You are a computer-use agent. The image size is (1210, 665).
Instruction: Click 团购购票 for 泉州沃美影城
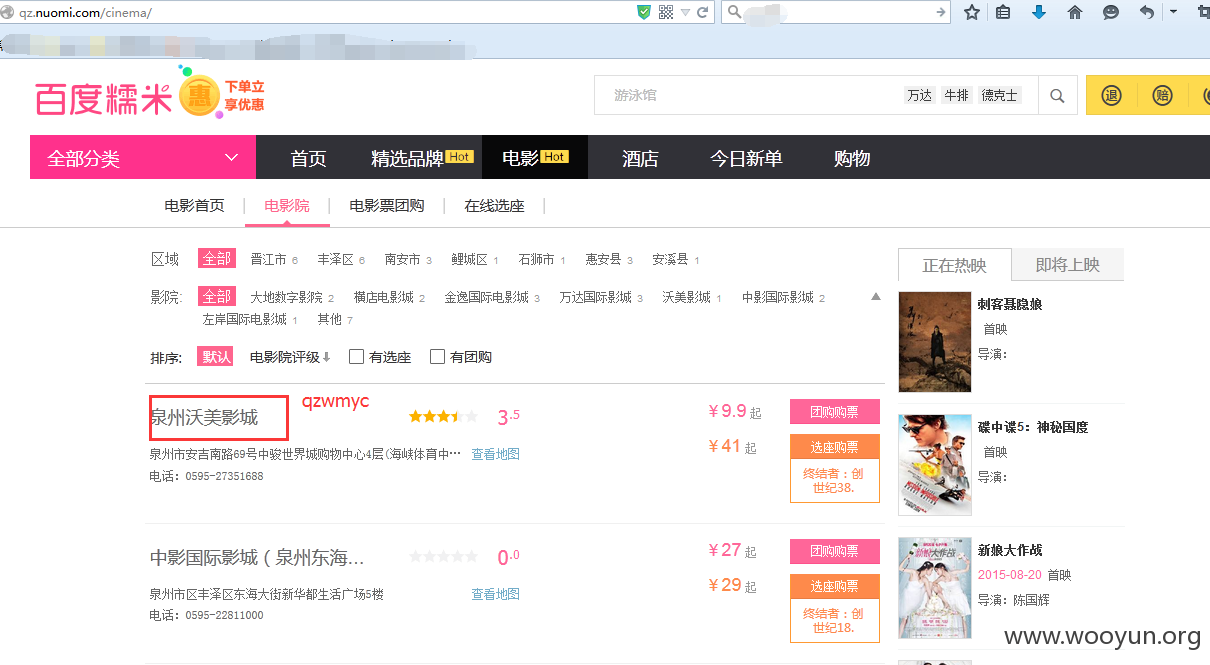coord(835,411)
